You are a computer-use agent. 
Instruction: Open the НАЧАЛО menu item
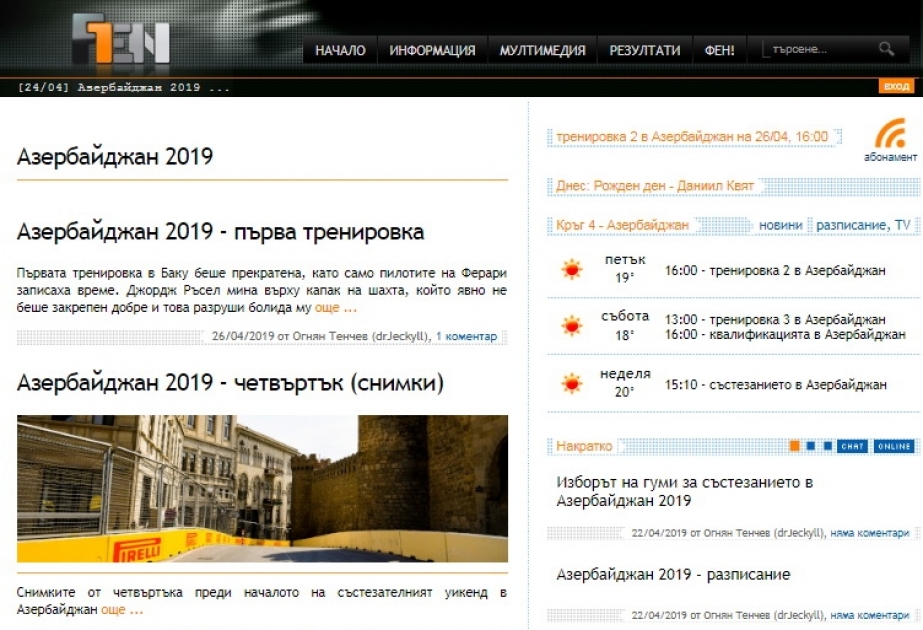coord(340,51)
